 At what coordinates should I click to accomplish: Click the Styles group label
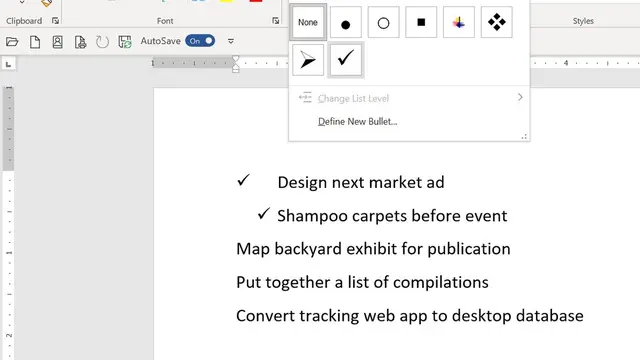pos(583,21)
